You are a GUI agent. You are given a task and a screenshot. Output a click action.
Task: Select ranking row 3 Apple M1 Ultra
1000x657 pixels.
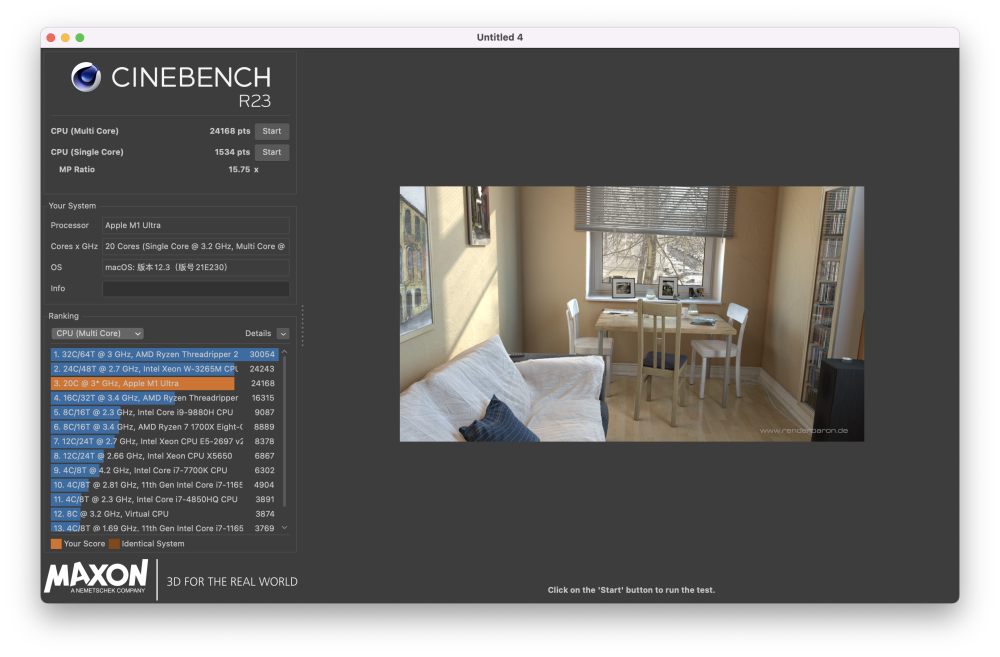click(x=165, y=383)
